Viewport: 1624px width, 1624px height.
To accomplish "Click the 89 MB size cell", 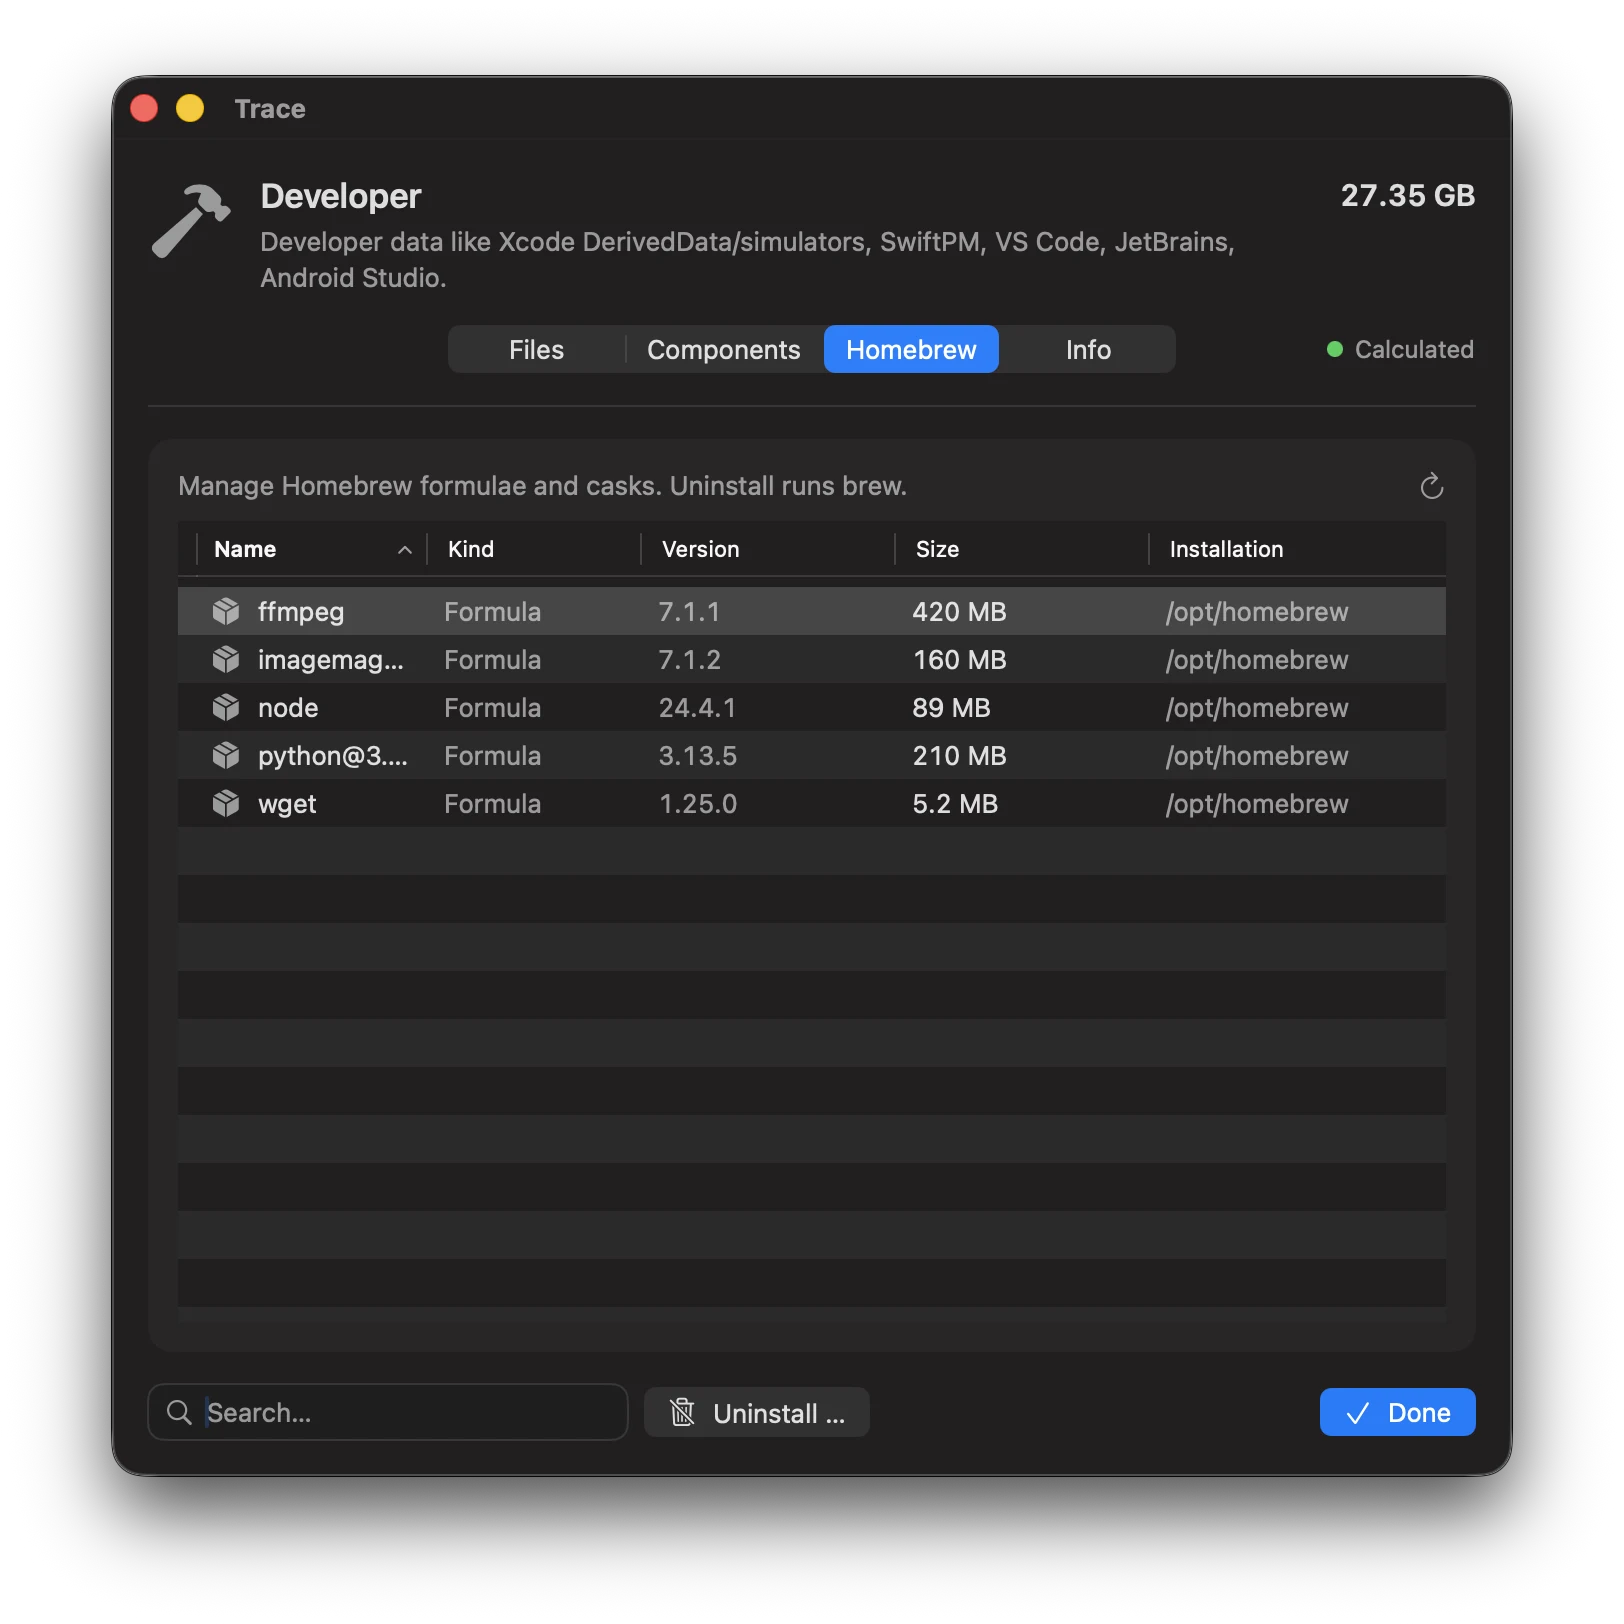I will [951, 708].
